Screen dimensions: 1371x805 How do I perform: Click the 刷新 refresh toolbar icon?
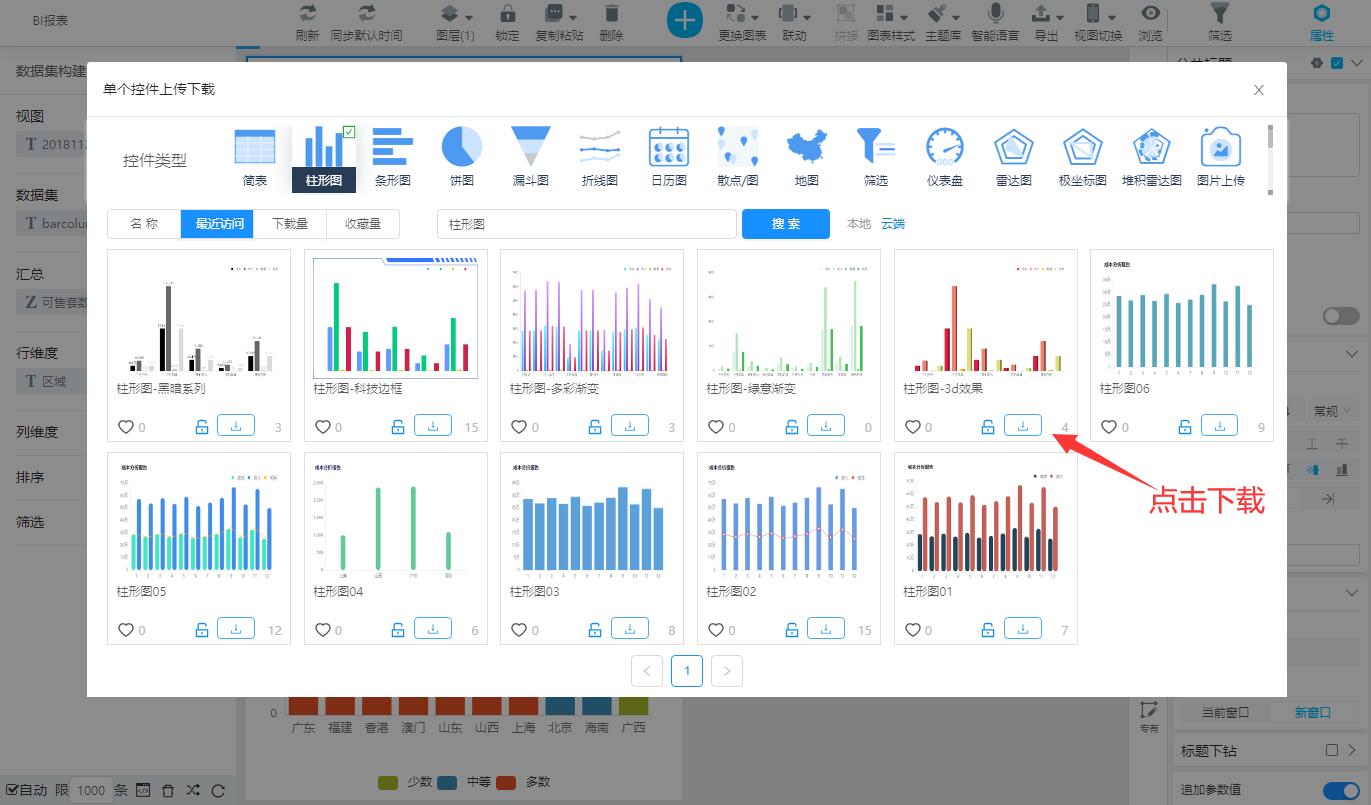(307, 14)
